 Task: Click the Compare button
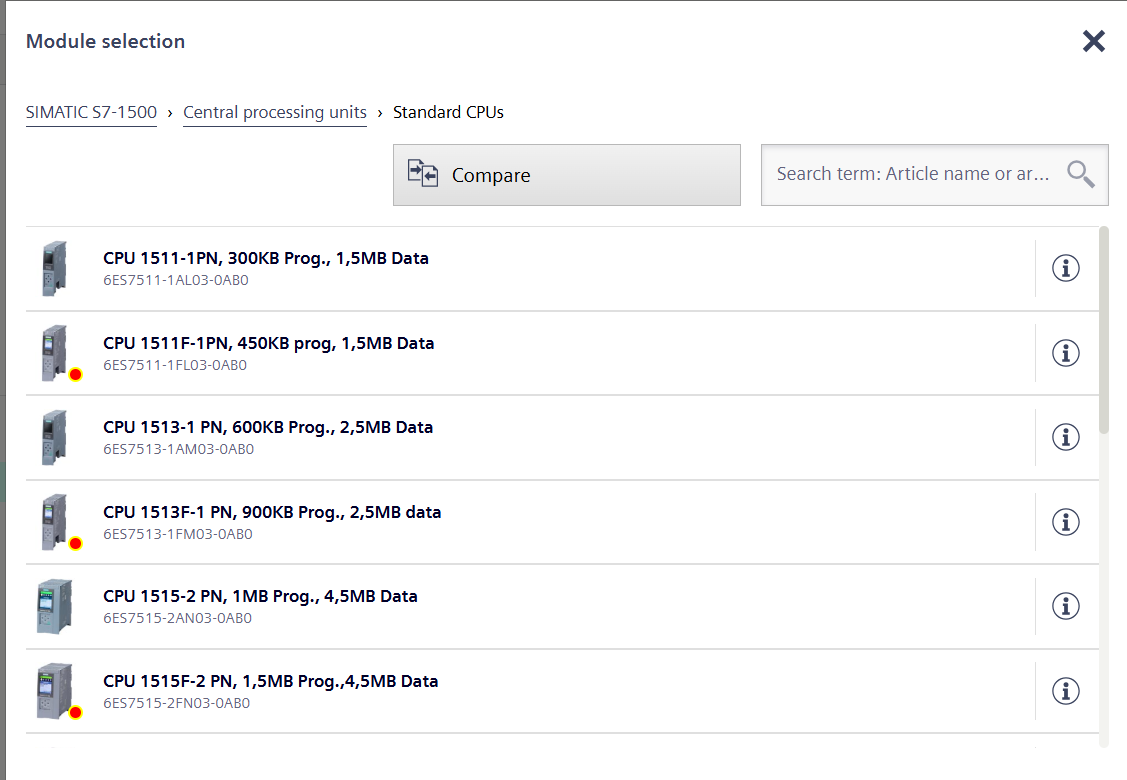click(566, 175)
